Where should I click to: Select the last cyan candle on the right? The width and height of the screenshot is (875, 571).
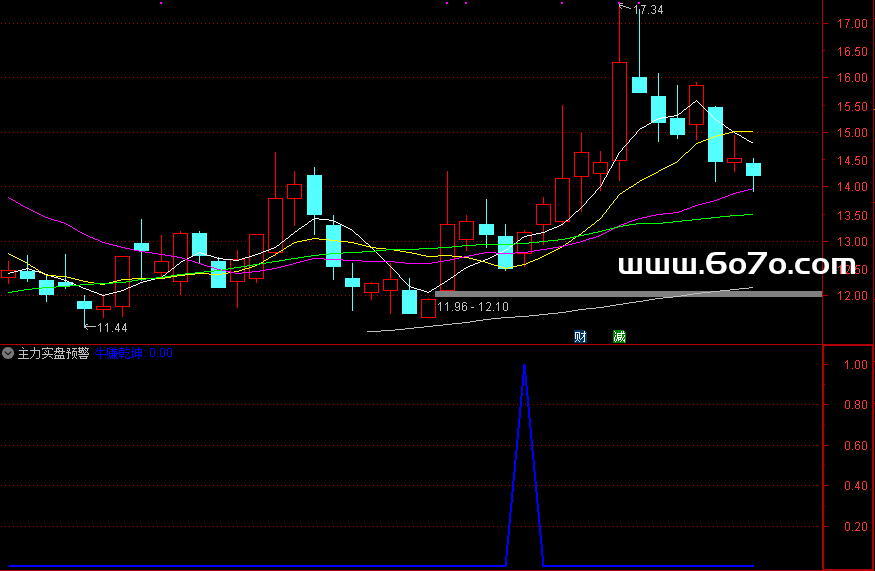tap(753, 169)
